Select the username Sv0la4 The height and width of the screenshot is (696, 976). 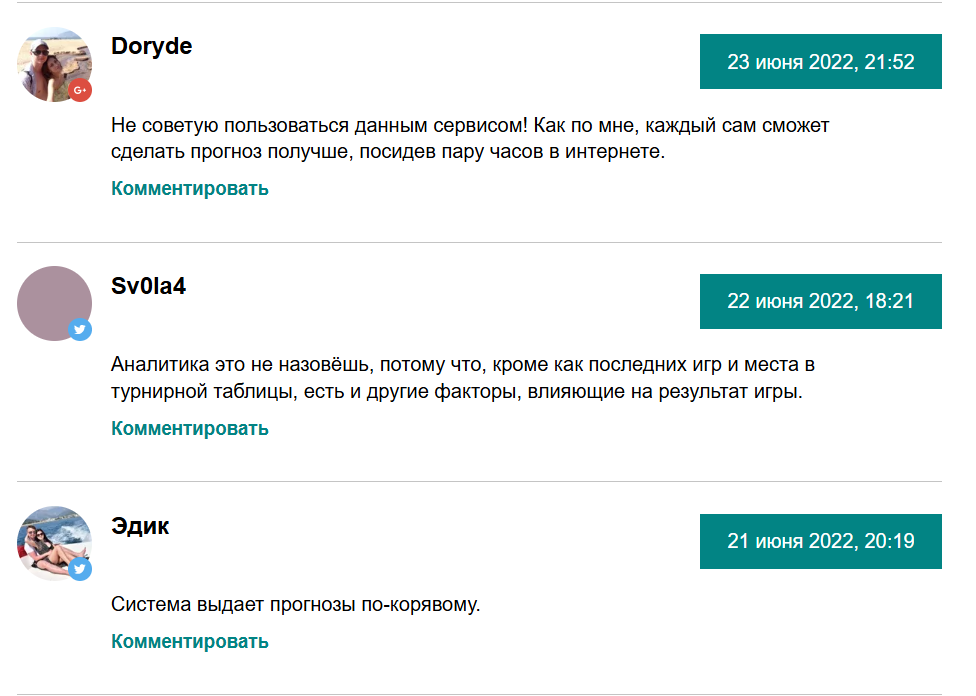pos(149,286)
